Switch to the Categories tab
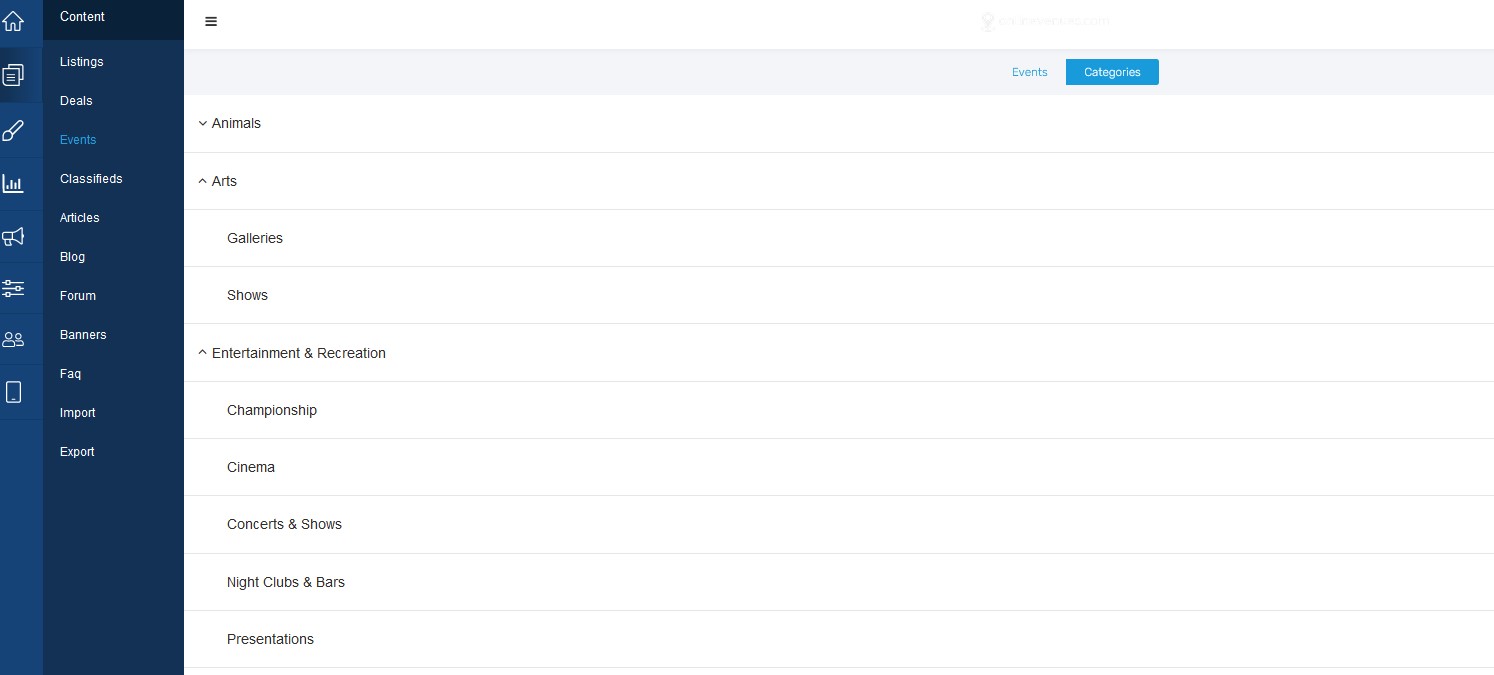1494x675 pixels. [x=1112, y=72]
